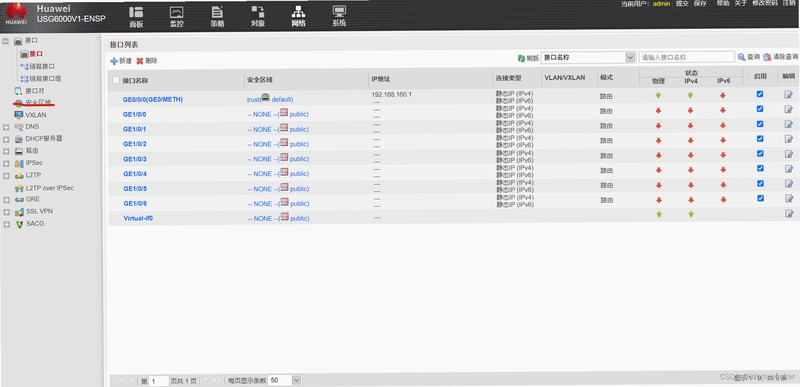Open the 策略 policy icon

pos(217,16)
